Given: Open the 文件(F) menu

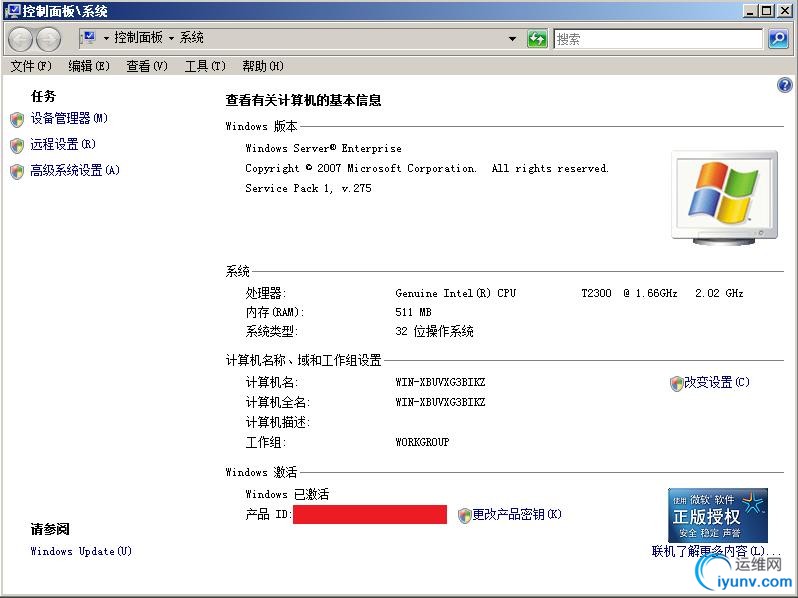Looking at the screenshot, I should (x=31, y=66).
